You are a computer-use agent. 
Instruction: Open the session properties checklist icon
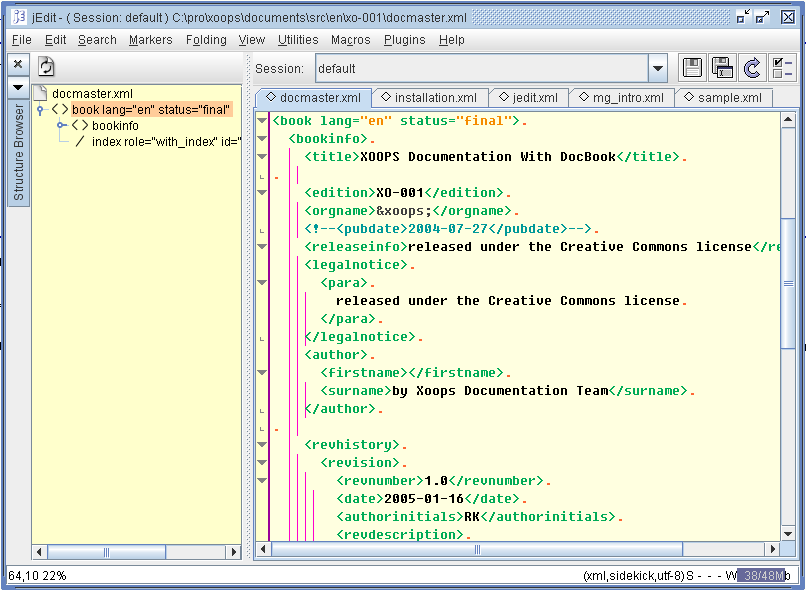coord(781,67)
